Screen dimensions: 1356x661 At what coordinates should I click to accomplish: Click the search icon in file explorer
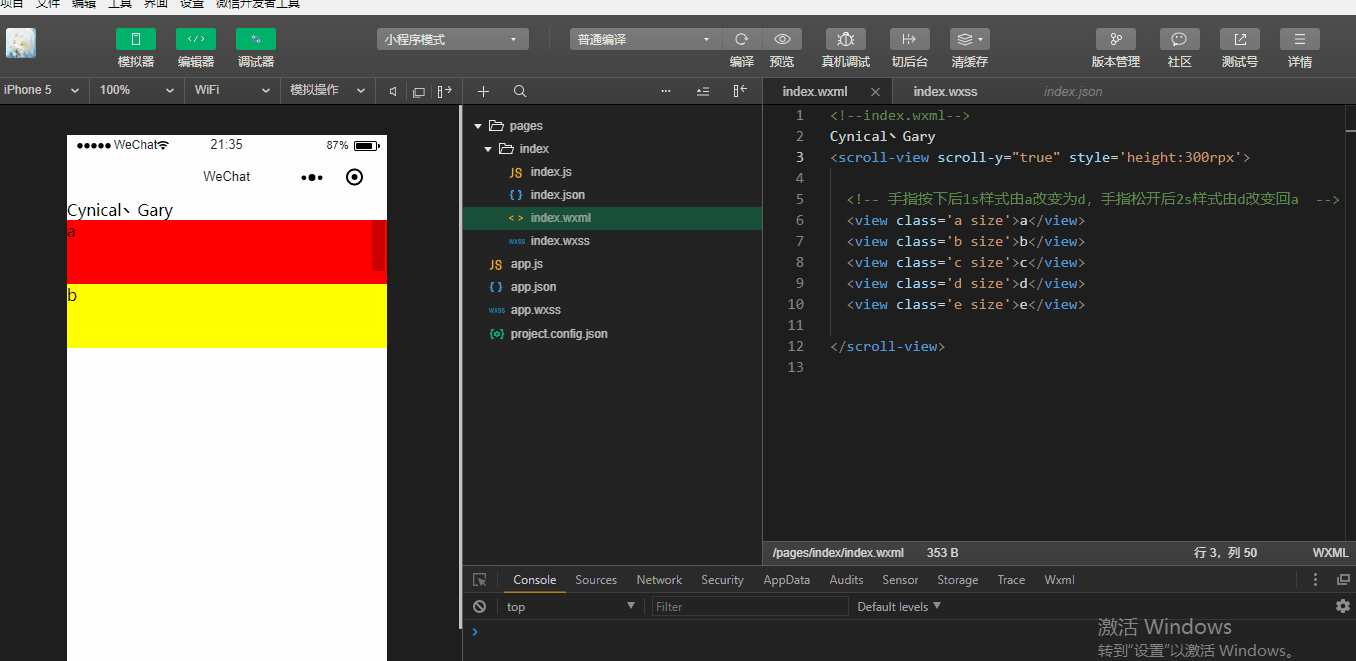click(x=520, y=91)
